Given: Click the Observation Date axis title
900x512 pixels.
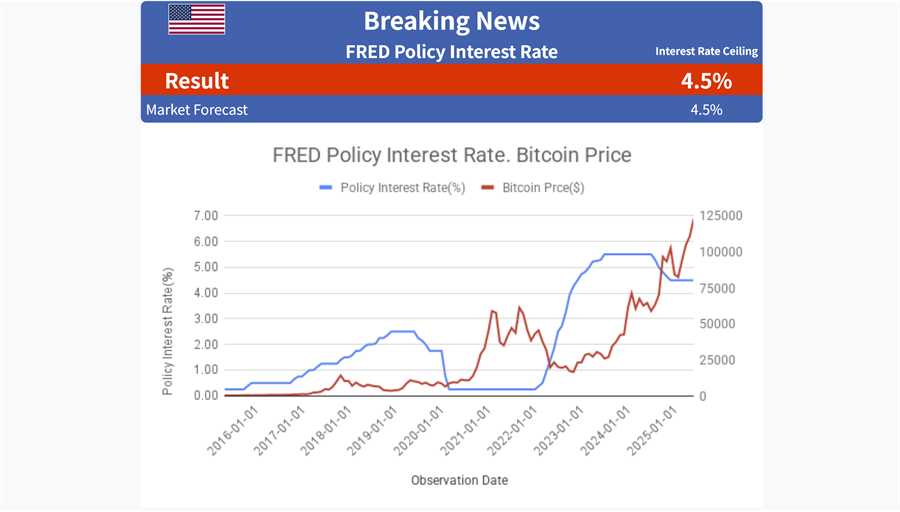Looking at the screenshot, I should click(x=459, y=480).
